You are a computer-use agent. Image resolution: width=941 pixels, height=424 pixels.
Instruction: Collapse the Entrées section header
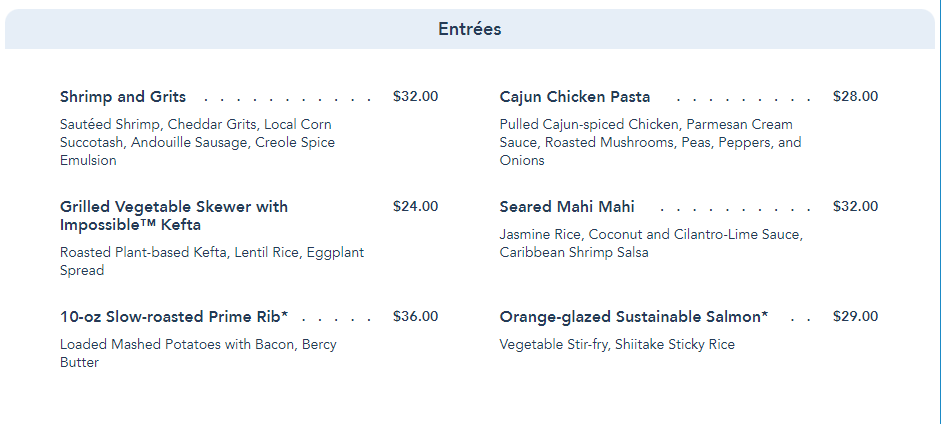click(469, 29)
